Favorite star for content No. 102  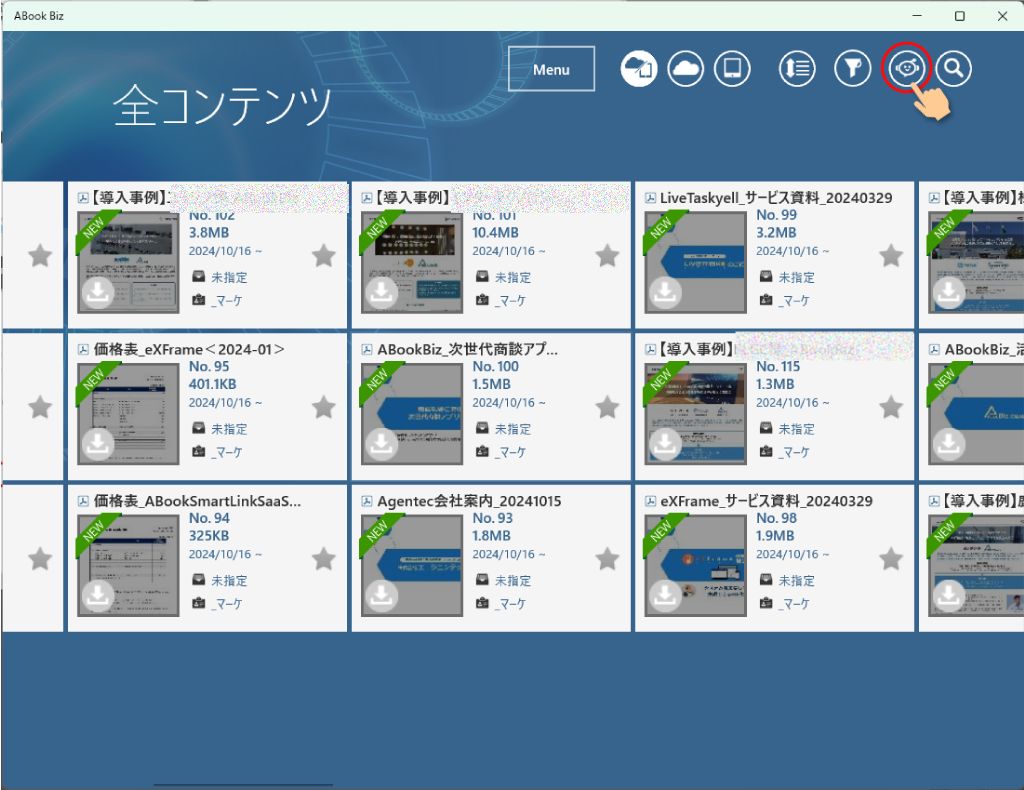tap(324, 256)
